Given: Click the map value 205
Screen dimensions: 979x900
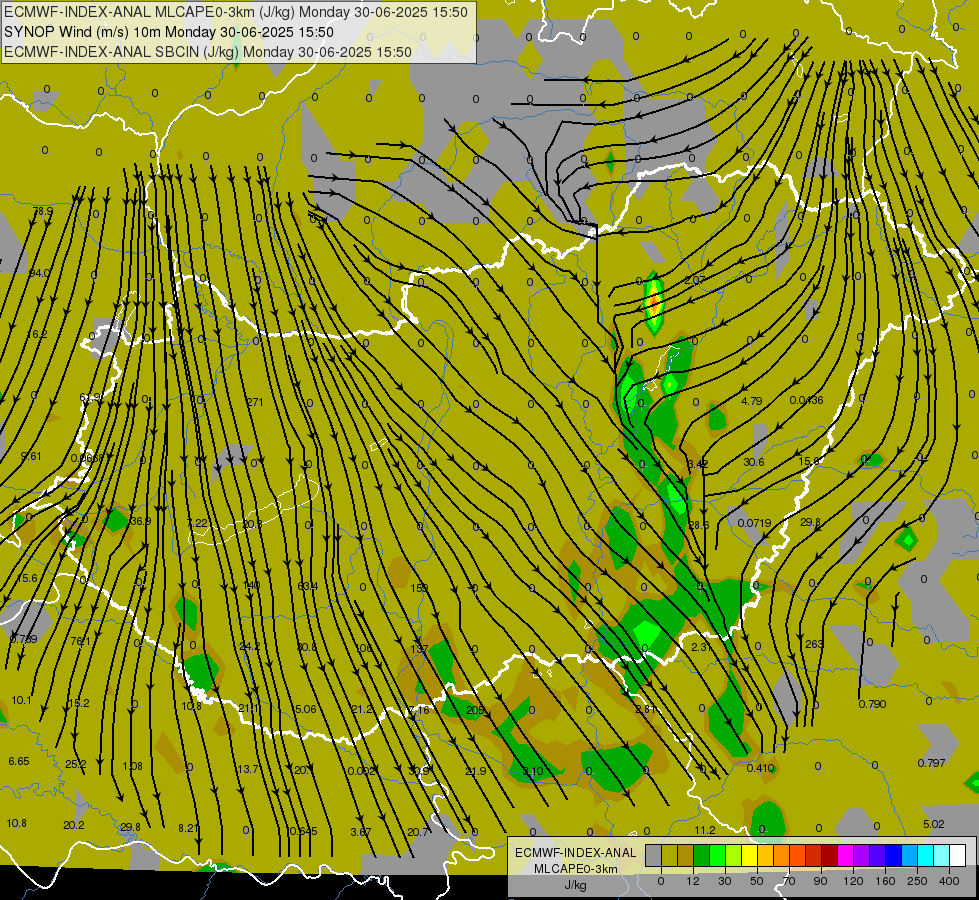Looking at the screenshot, I should pos(475,710).
